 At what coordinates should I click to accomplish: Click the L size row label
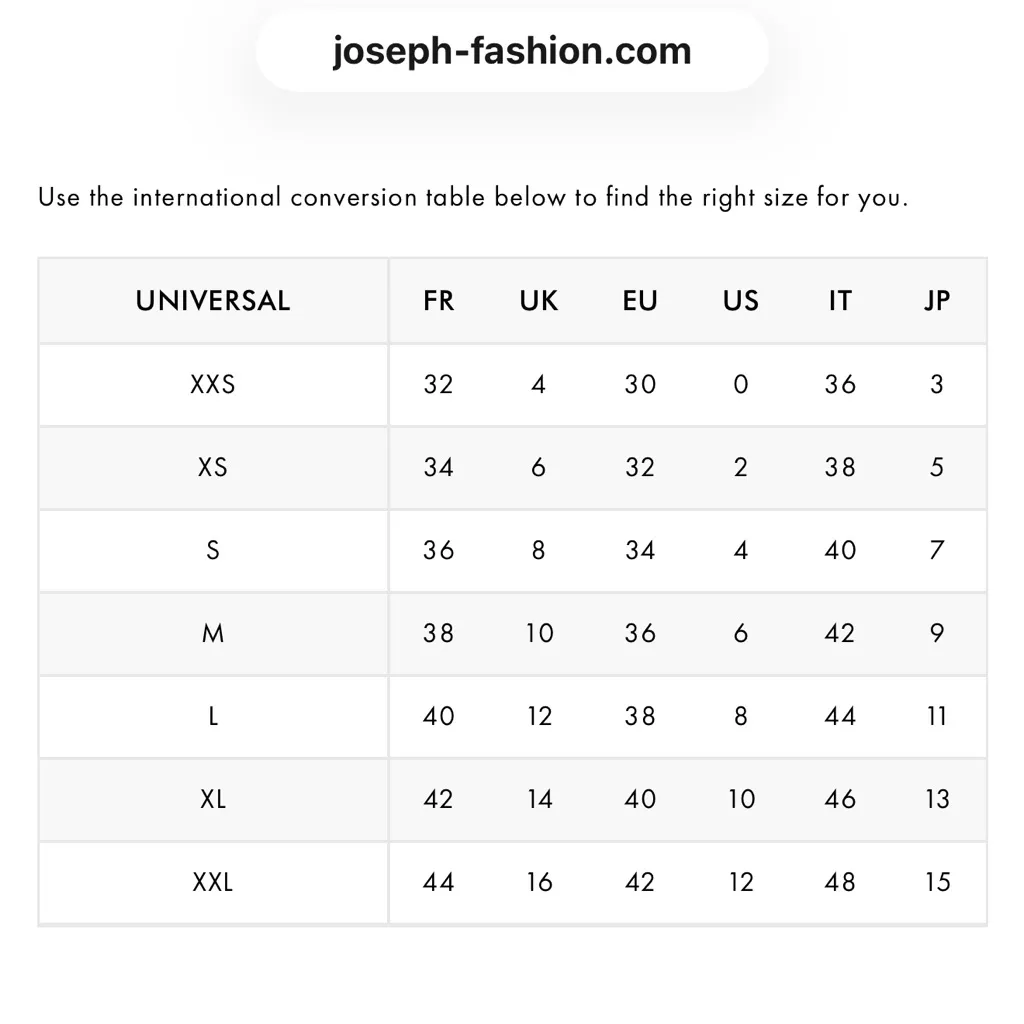click(x=213, y=716)
